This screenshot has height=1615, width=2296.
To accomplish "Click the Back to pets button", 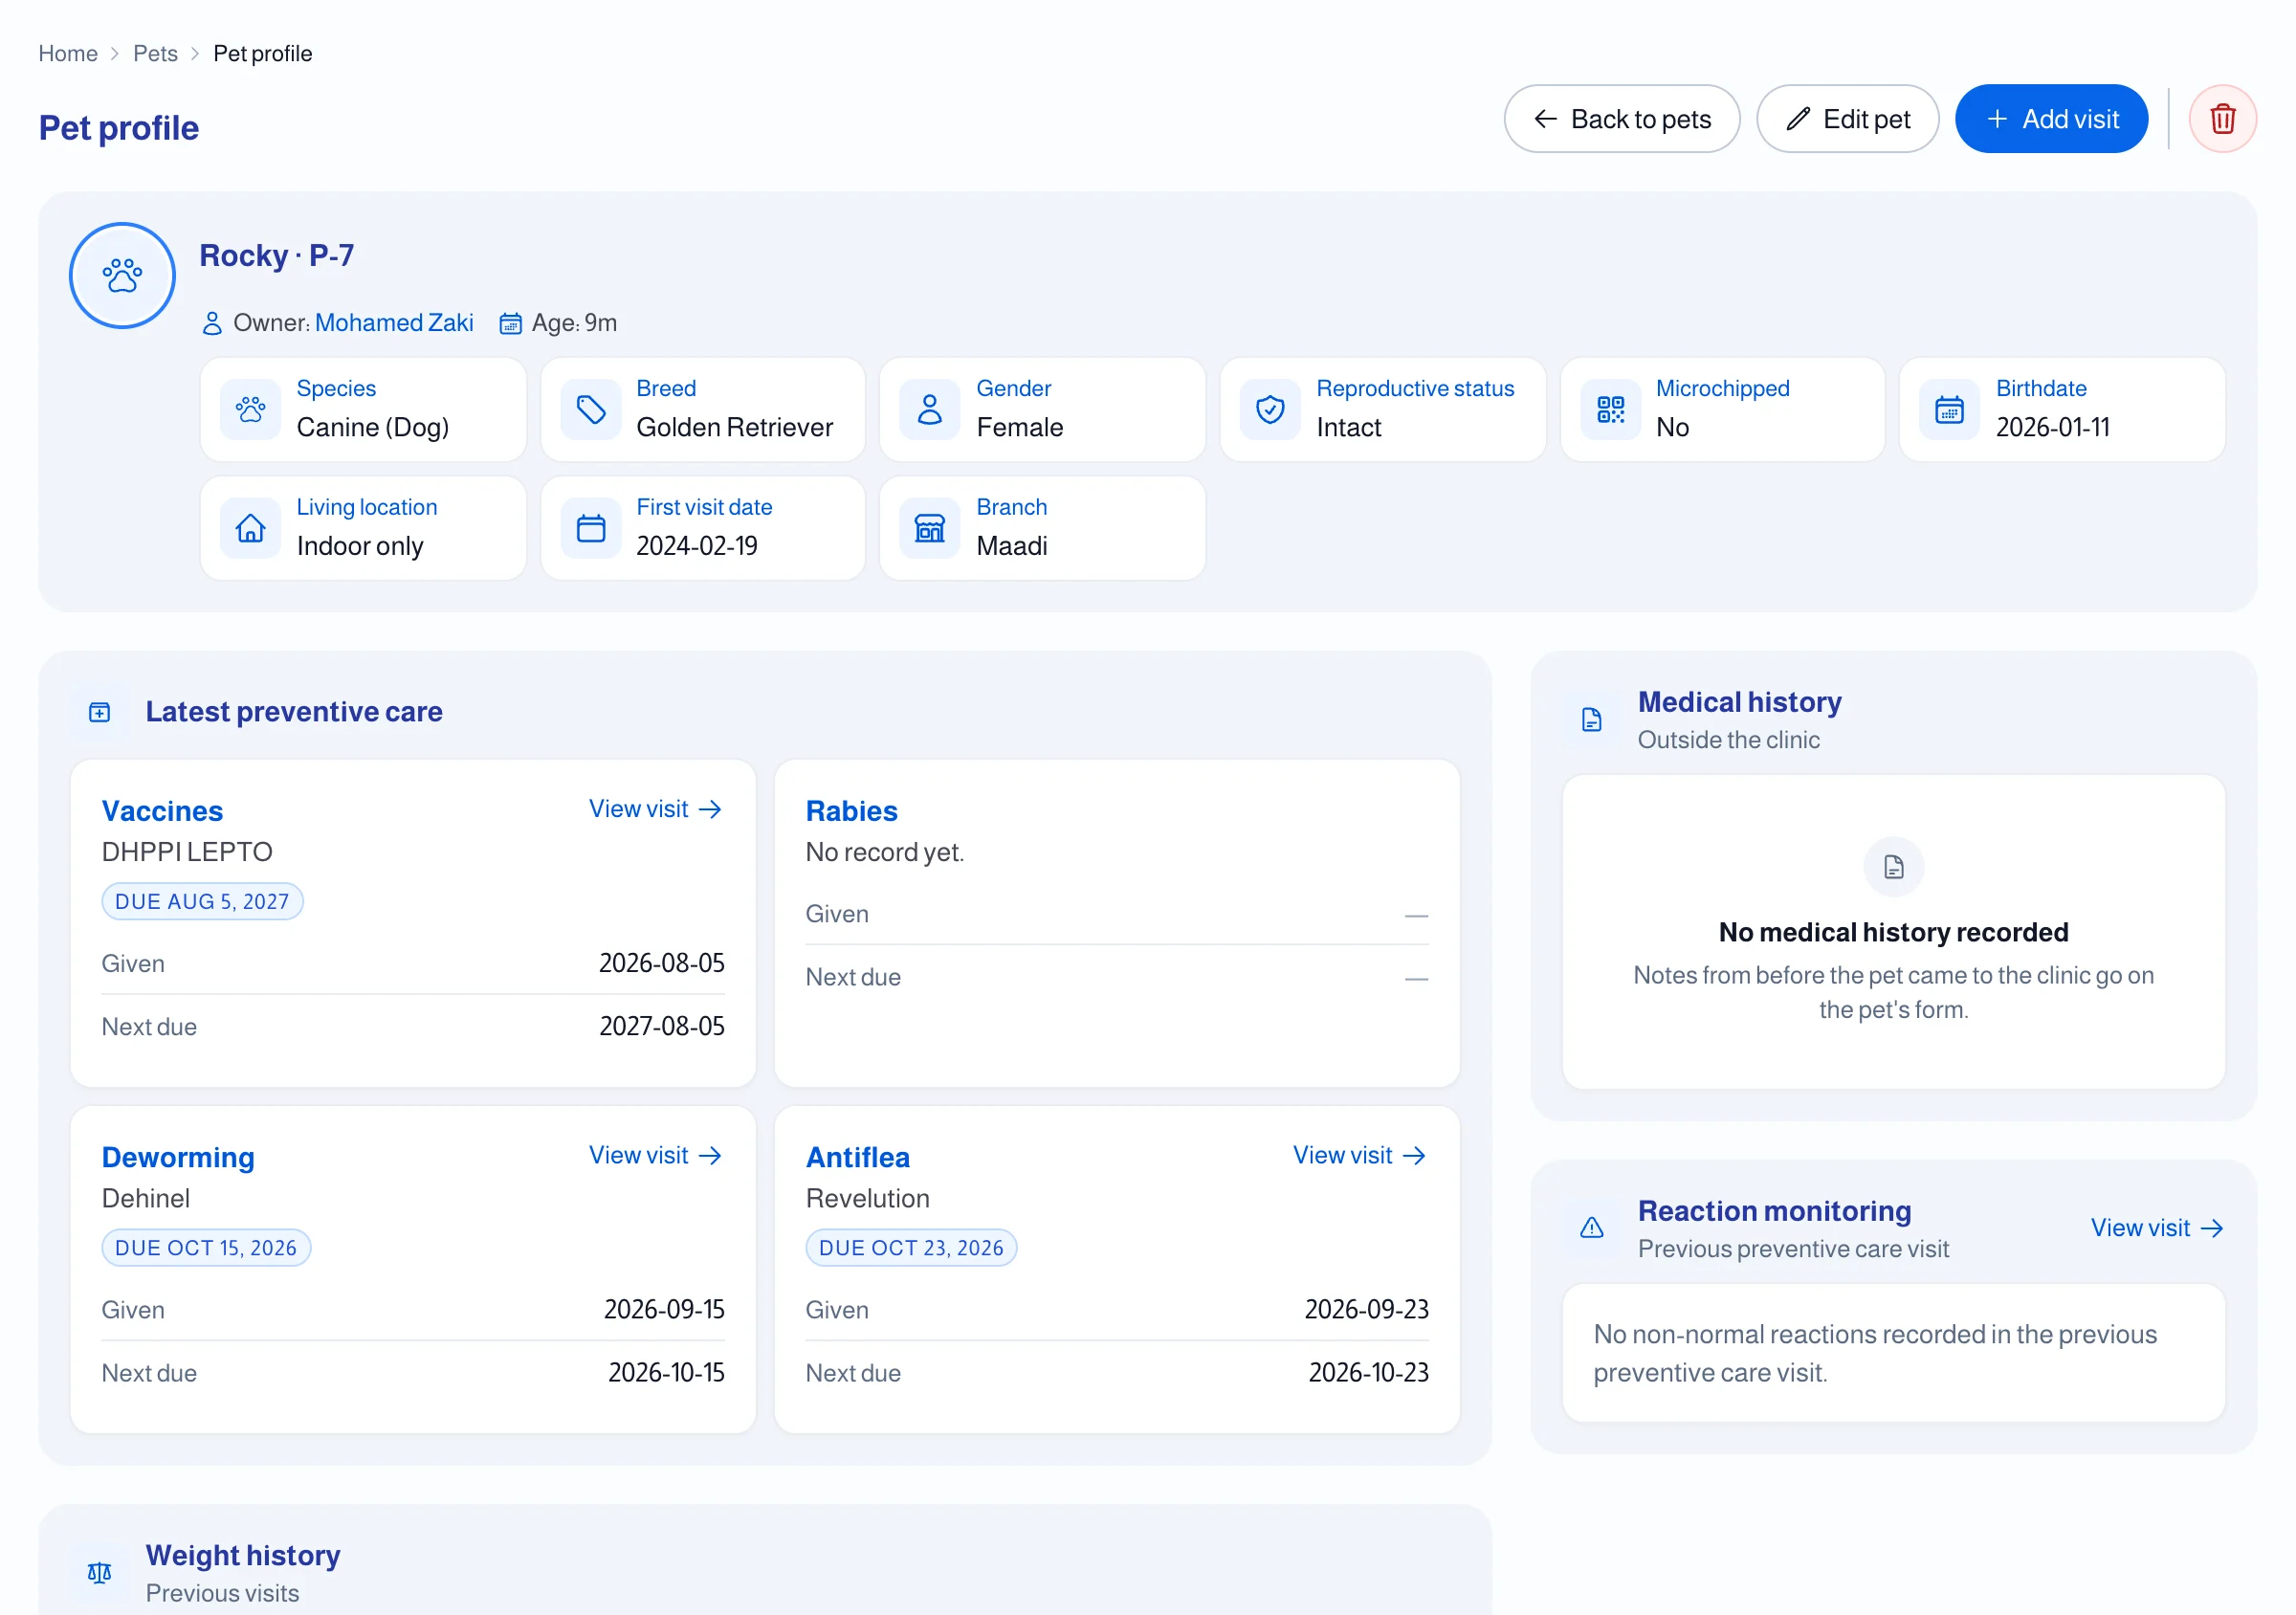I will tap(1621, 119).
